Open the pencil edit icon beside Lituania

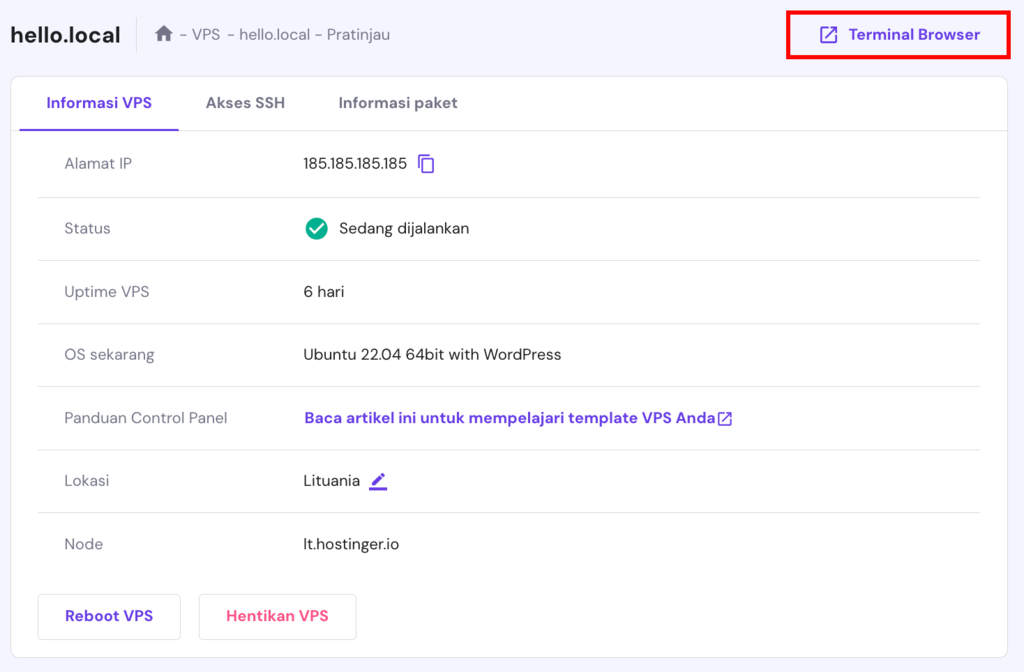pyautogui.click(x=378, y=481)
